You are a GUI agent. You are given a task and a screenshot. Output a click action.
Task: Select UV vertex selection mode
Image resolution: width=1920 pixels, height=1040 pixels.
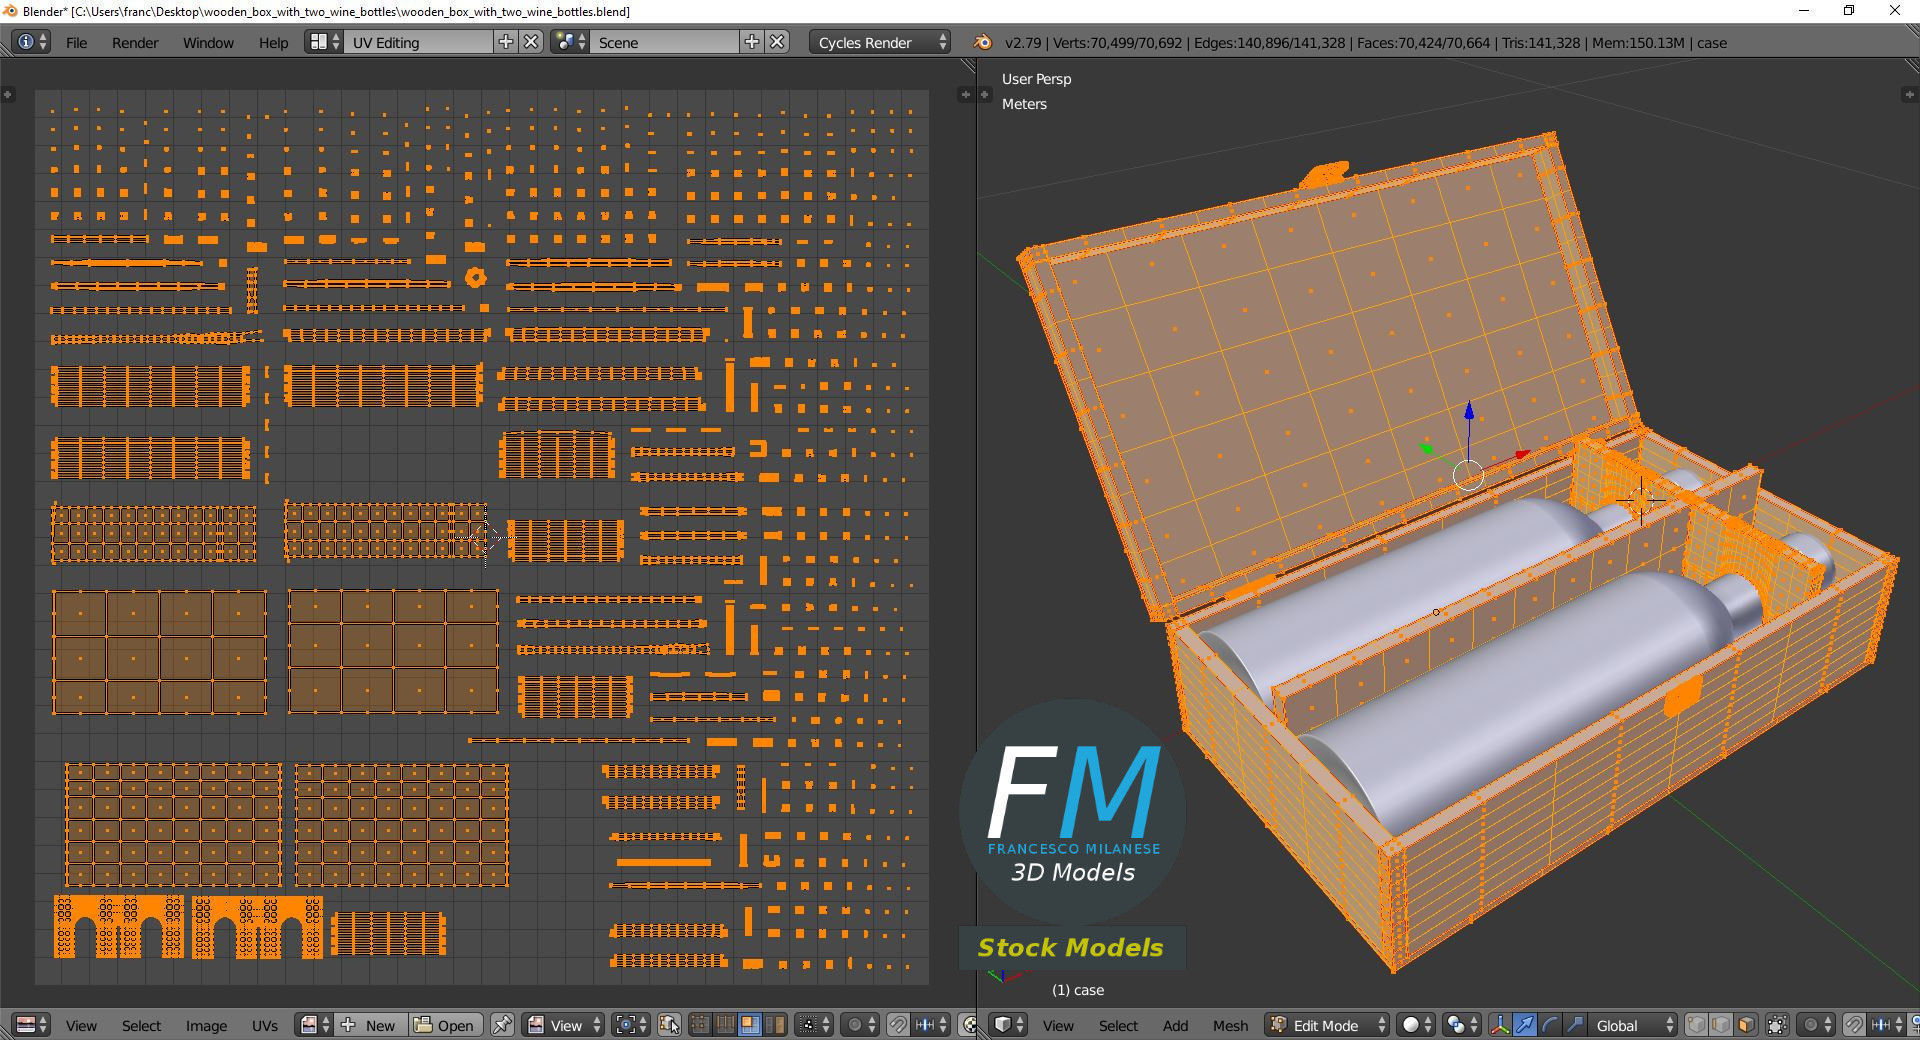pos(700,1025)
